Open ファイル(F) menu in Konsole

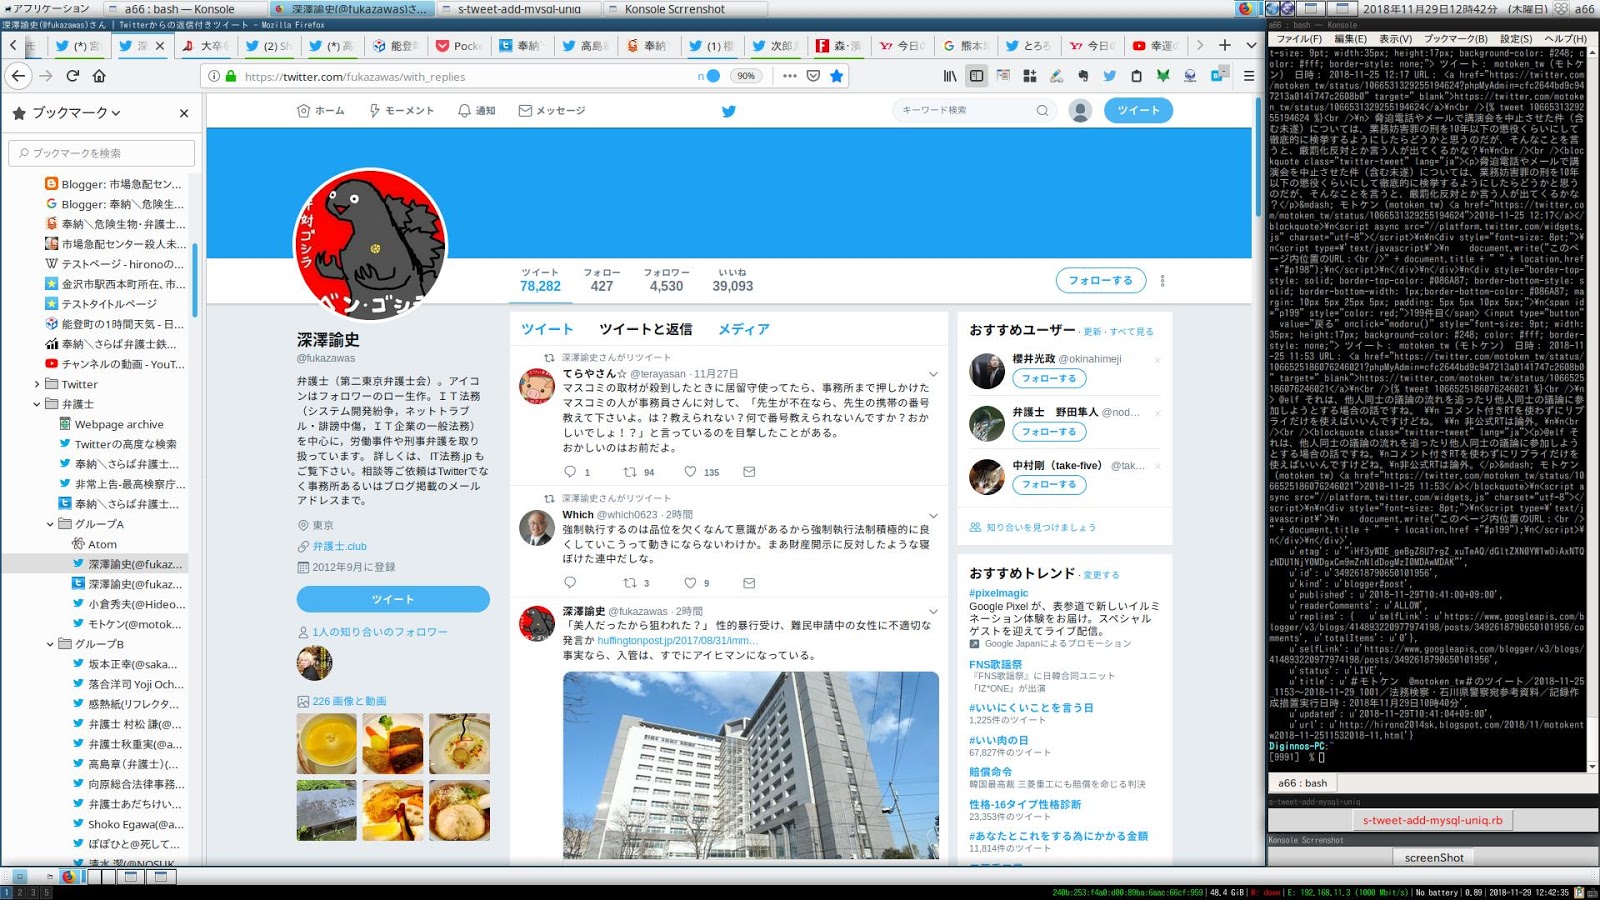click(x=1299, y=39)
